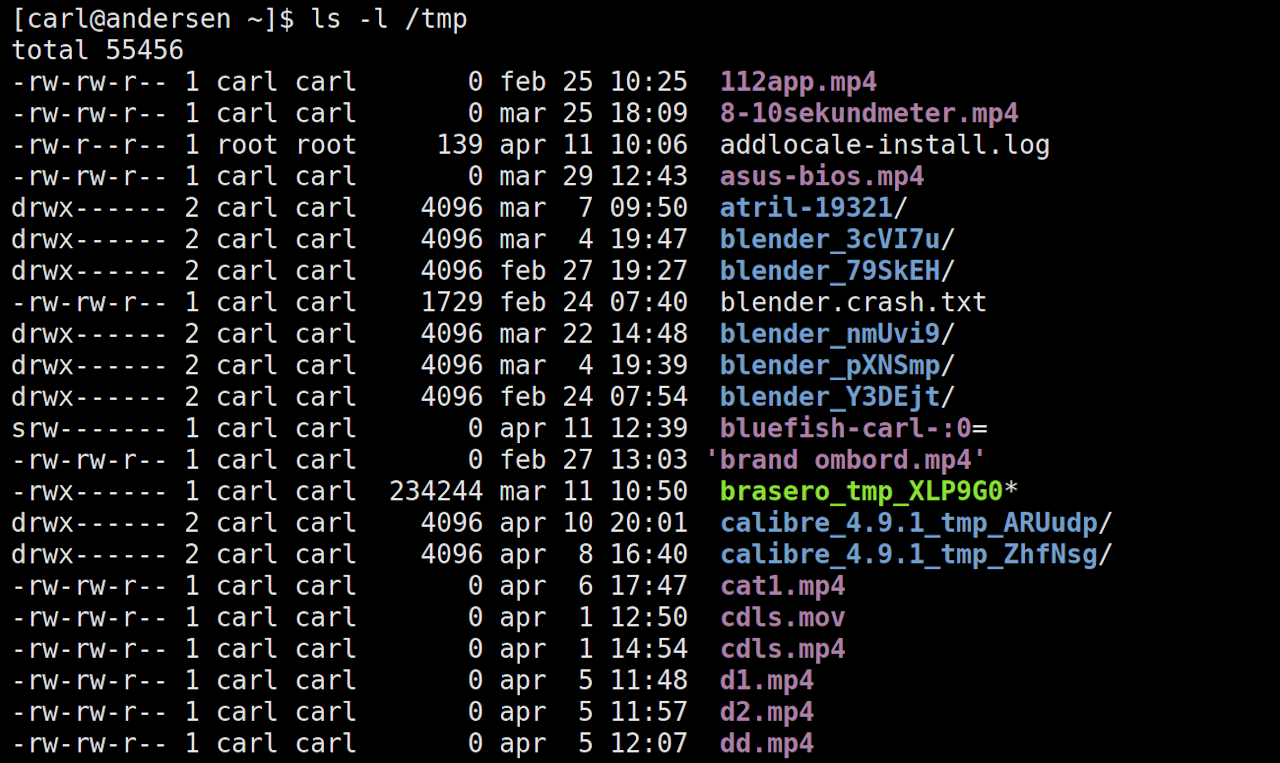Click the green brasero_tmp_XLP9G0 executable name
The height and width of the screenshot is (763, 1280).
(861, 491)
